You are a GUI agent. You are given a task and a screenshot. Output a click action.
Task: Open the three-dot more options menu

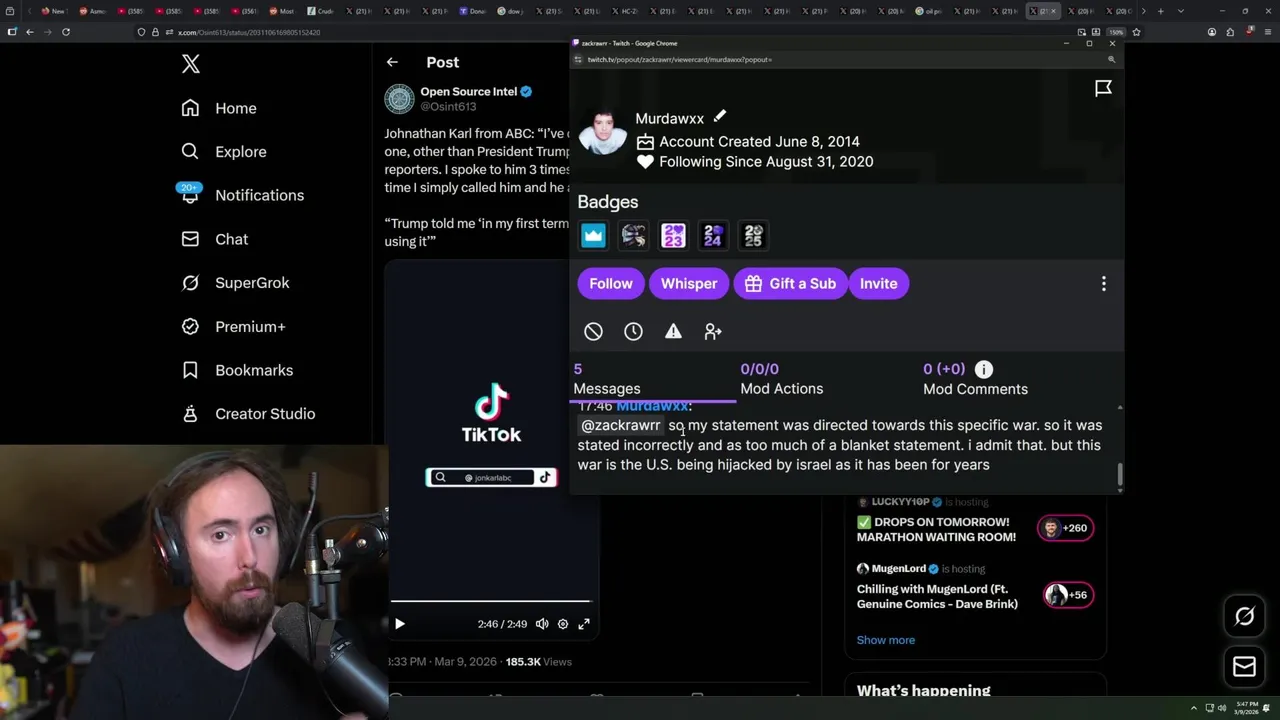point(1104,284)
